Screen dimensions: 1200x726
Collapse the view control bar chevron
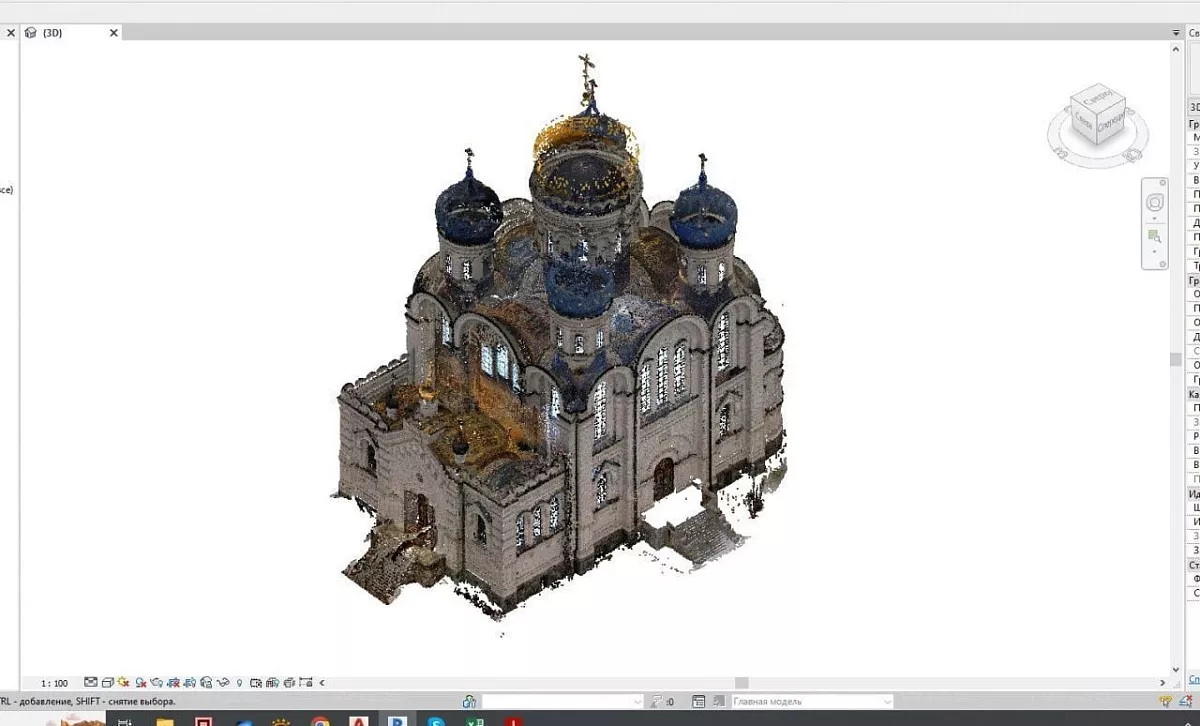coord(321,683)
